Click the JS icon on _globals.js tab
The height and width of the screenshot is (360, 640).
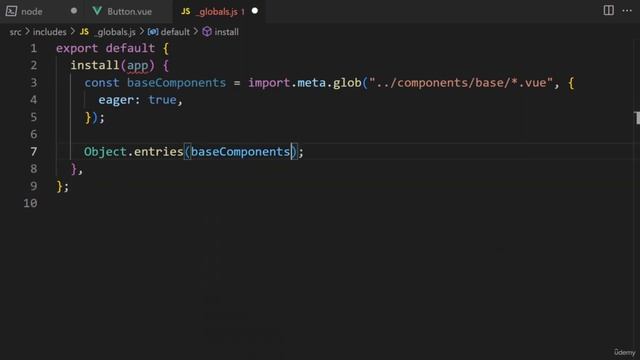(186, 11)
